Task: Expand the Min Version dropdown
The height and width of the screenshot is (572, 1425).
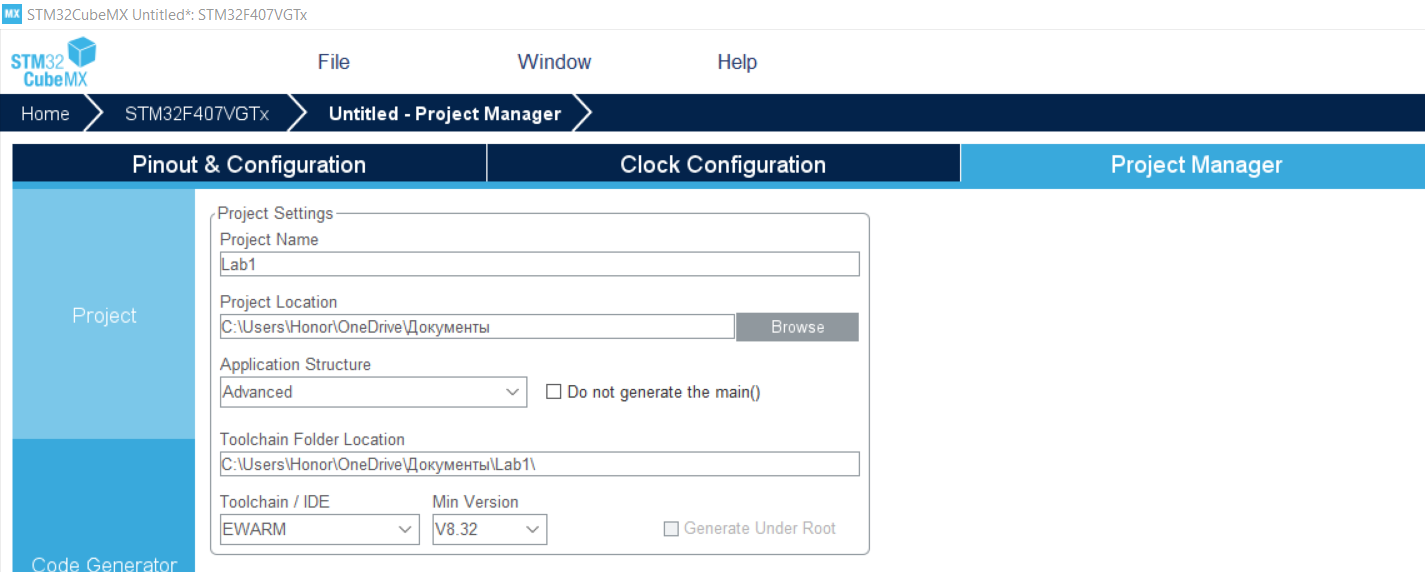Action: pos(489,529)
